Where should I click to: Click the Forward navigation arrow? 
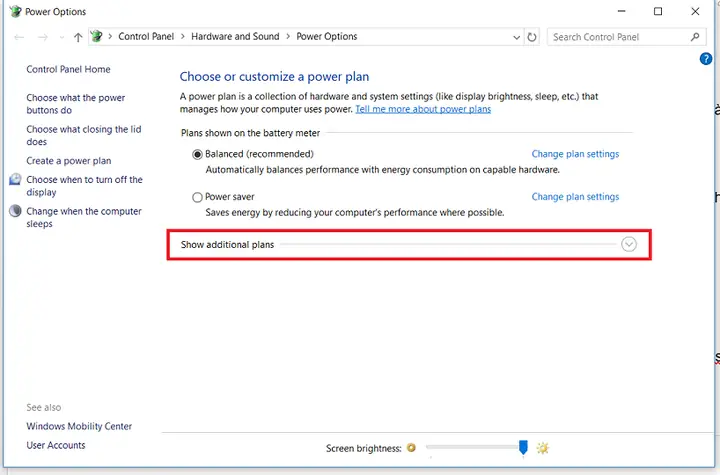43,37
